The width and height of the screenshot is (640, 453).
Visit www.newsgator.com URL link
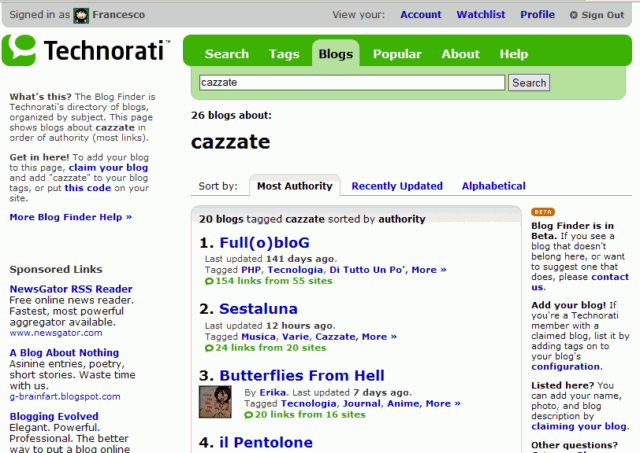pos(56,333)
